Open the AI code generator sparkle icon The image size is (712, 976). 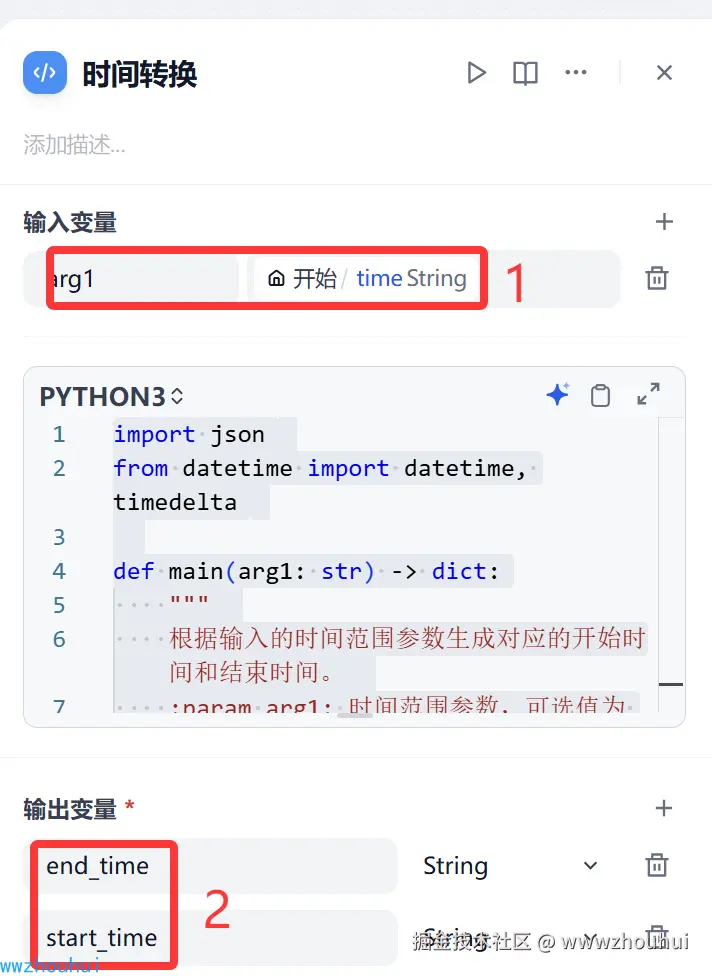tap(558, 395)
